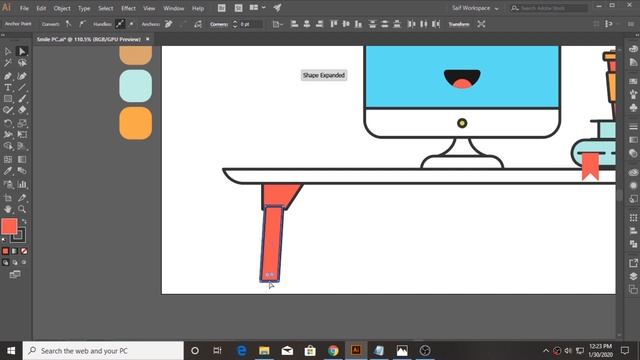Set paint type to None
This screenshot has height=360, width=640.
pos(24,251)
